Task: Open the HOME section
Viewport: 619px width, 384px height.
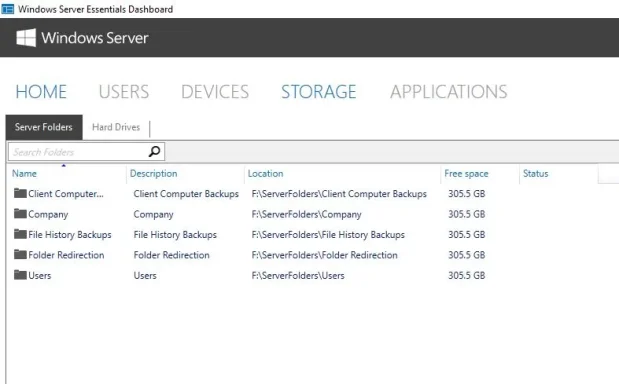Action: 41,92
